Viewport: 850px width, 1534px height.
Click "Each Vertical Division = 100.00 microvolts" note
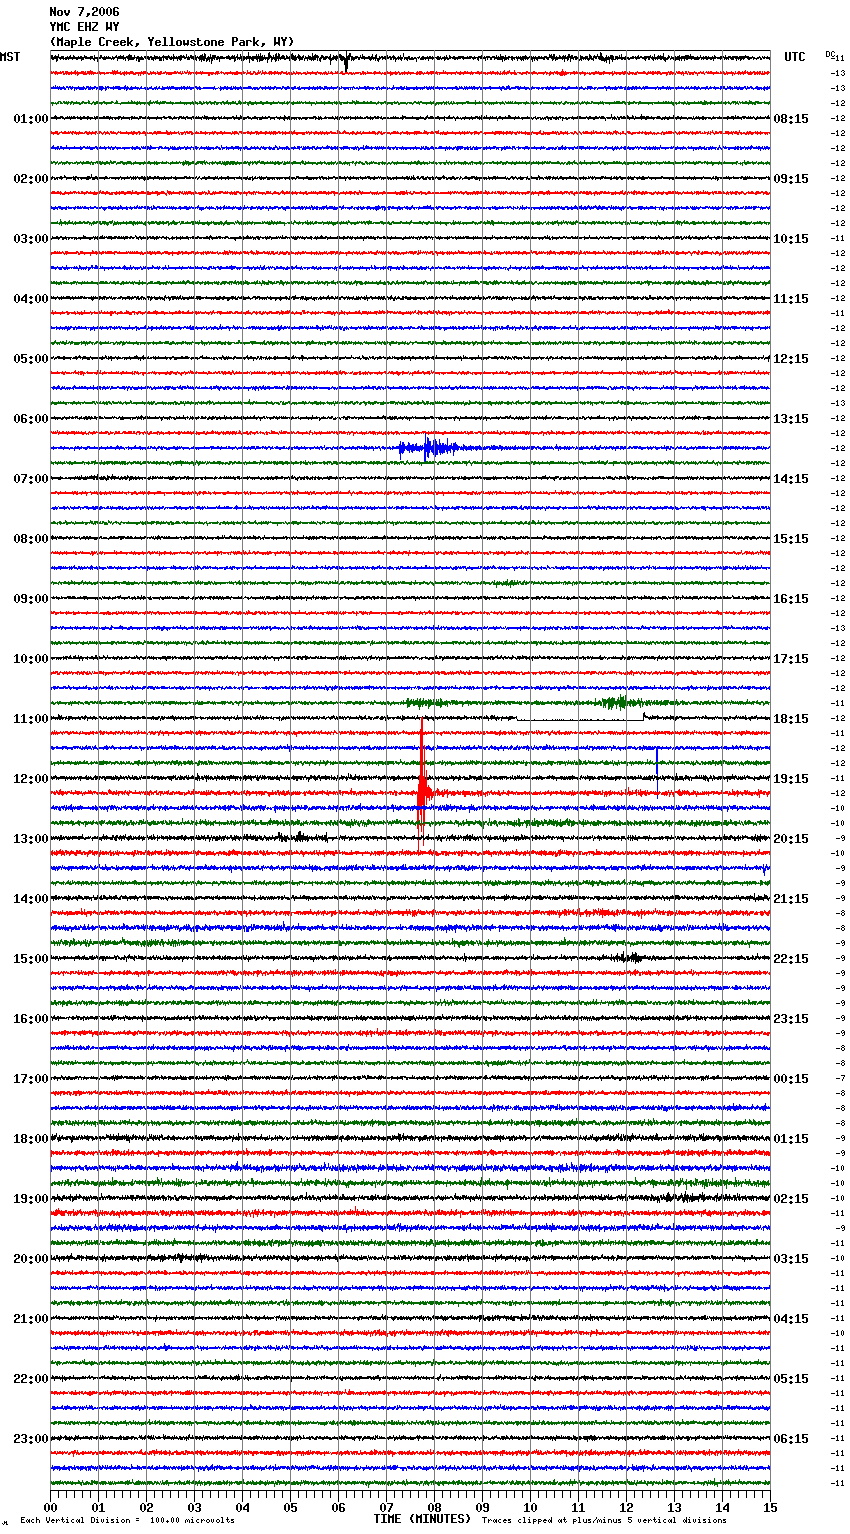tap(127, 1520)
